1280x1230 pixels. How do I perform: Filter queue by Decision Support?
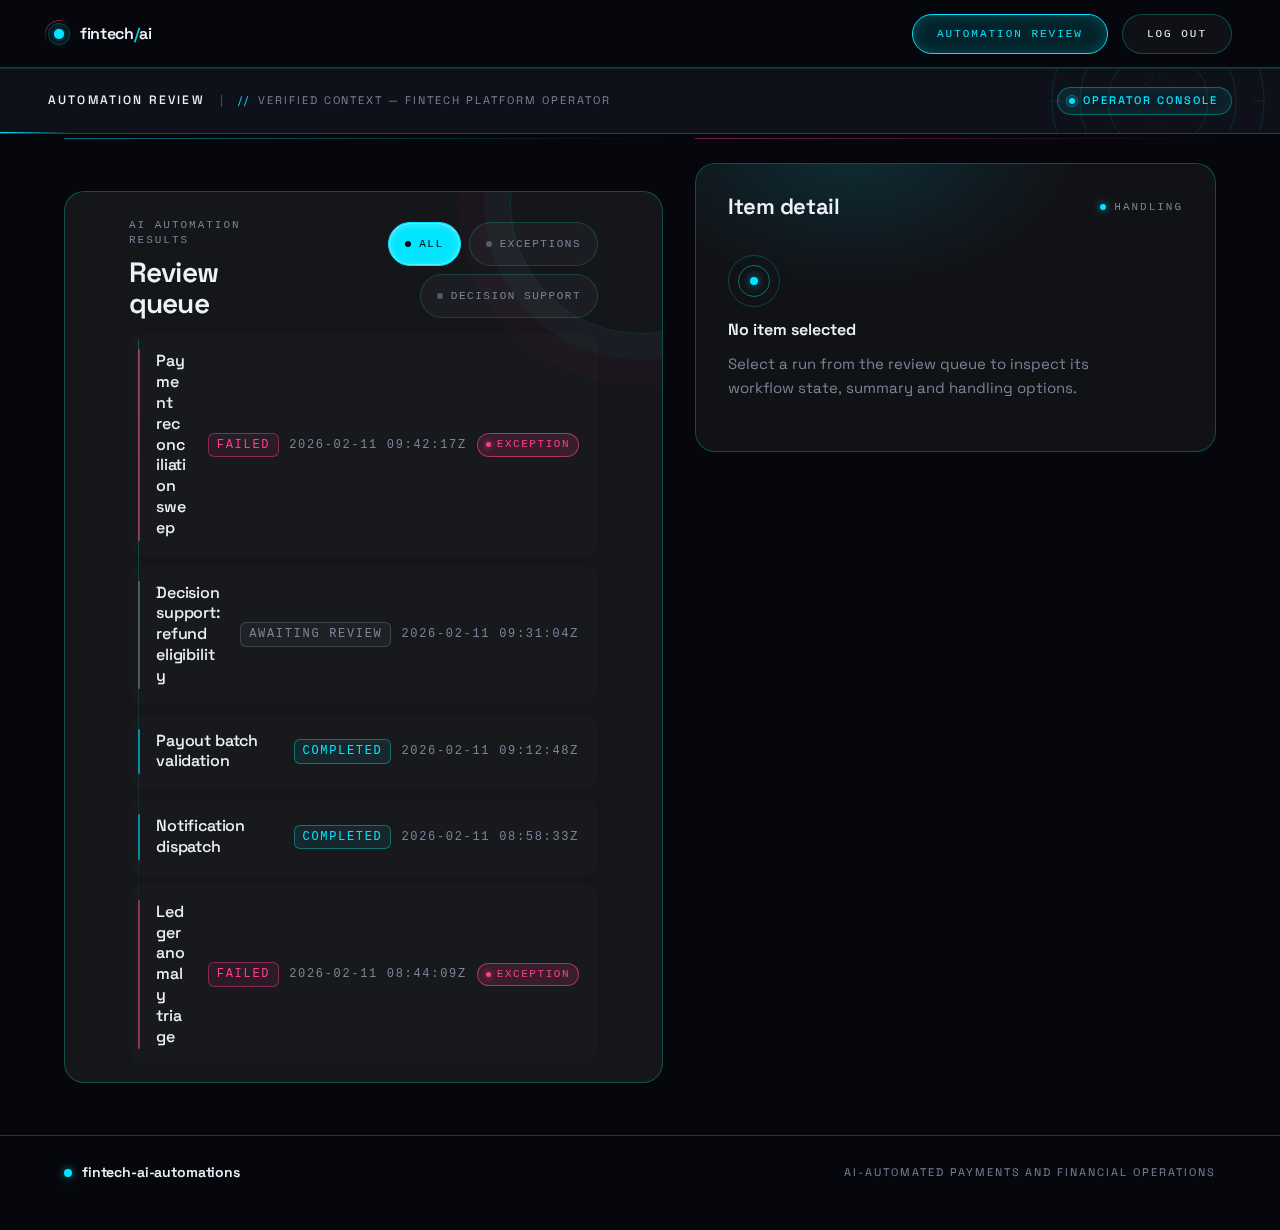(509, 296)
